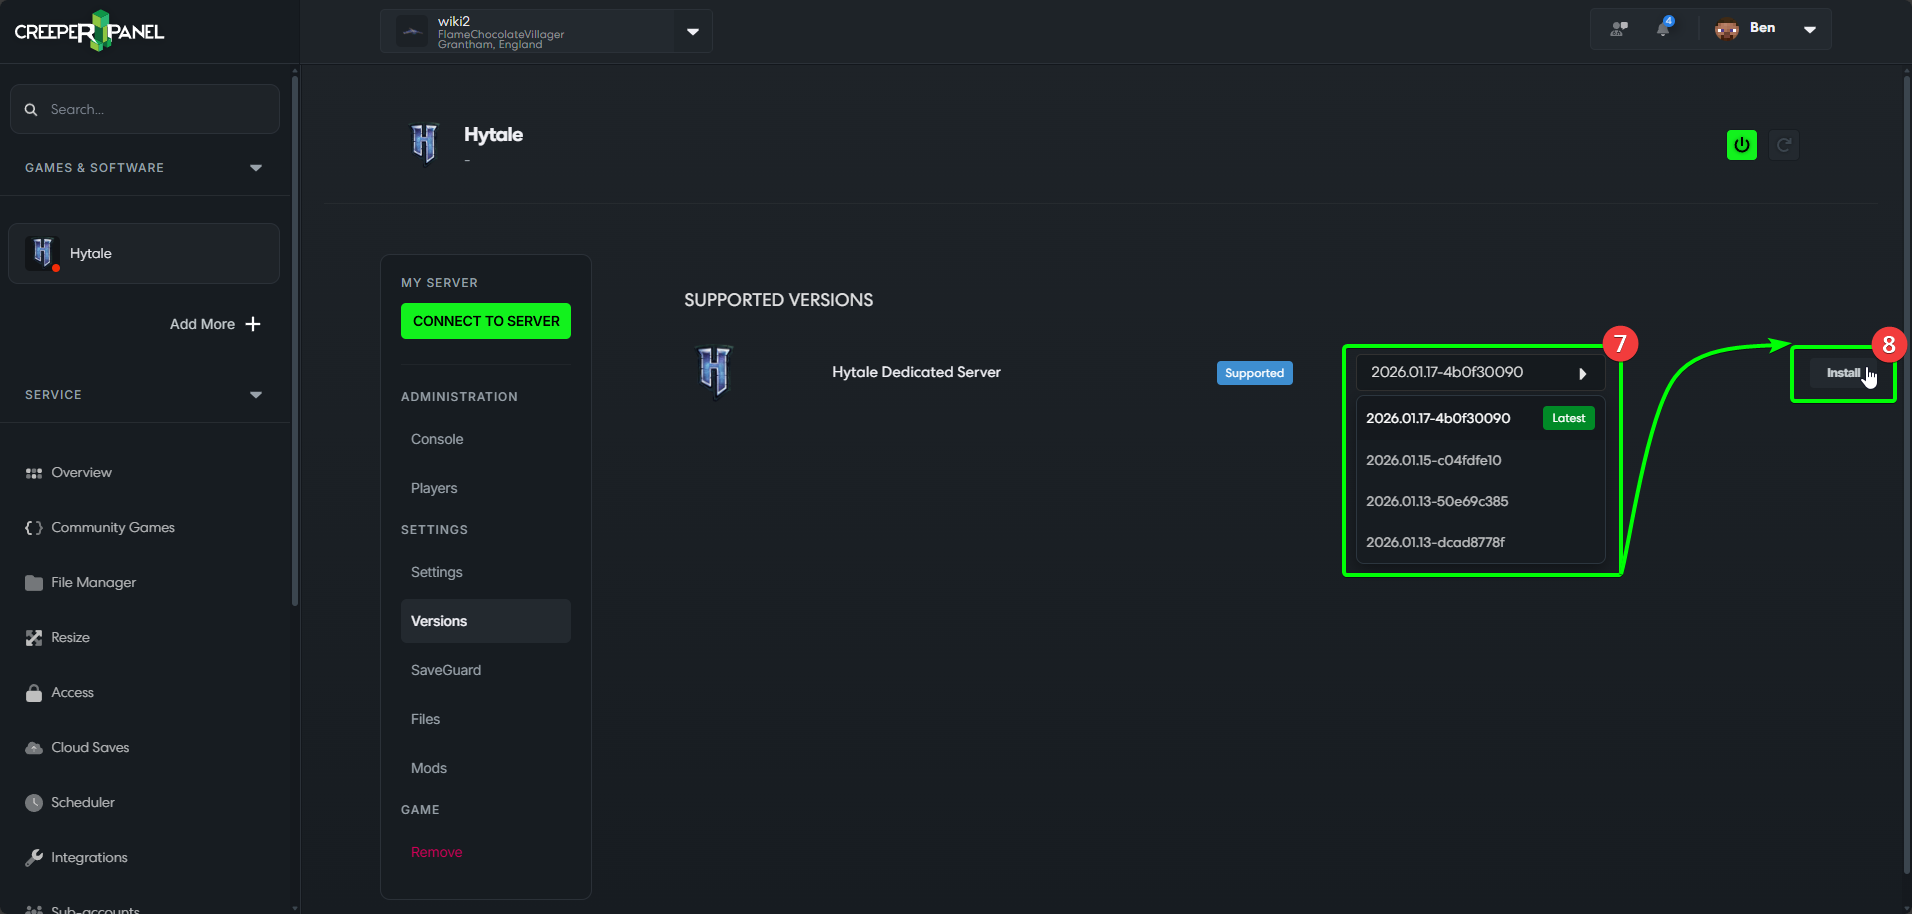Open the wiki2 server selector dropdown
Screen dimensions: 1912x914
pos(692,31)
